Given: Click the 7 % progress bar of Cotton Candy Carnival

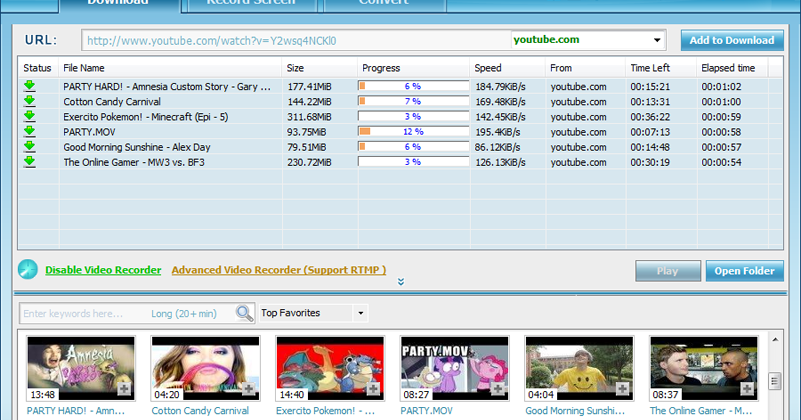Looking at the screenshot, I should pos(413,101).
